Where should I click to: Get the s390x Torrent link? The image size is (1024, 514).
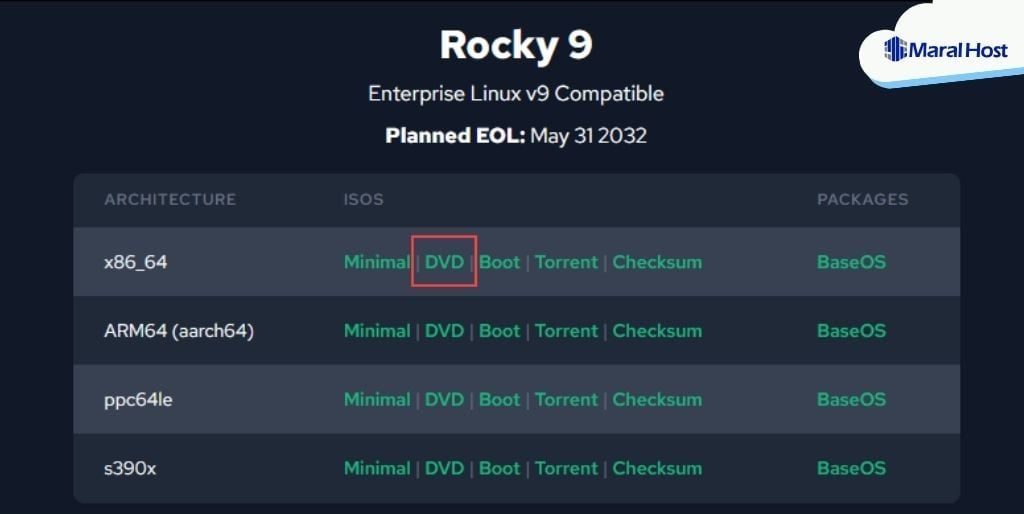click(x=566, y=468)
